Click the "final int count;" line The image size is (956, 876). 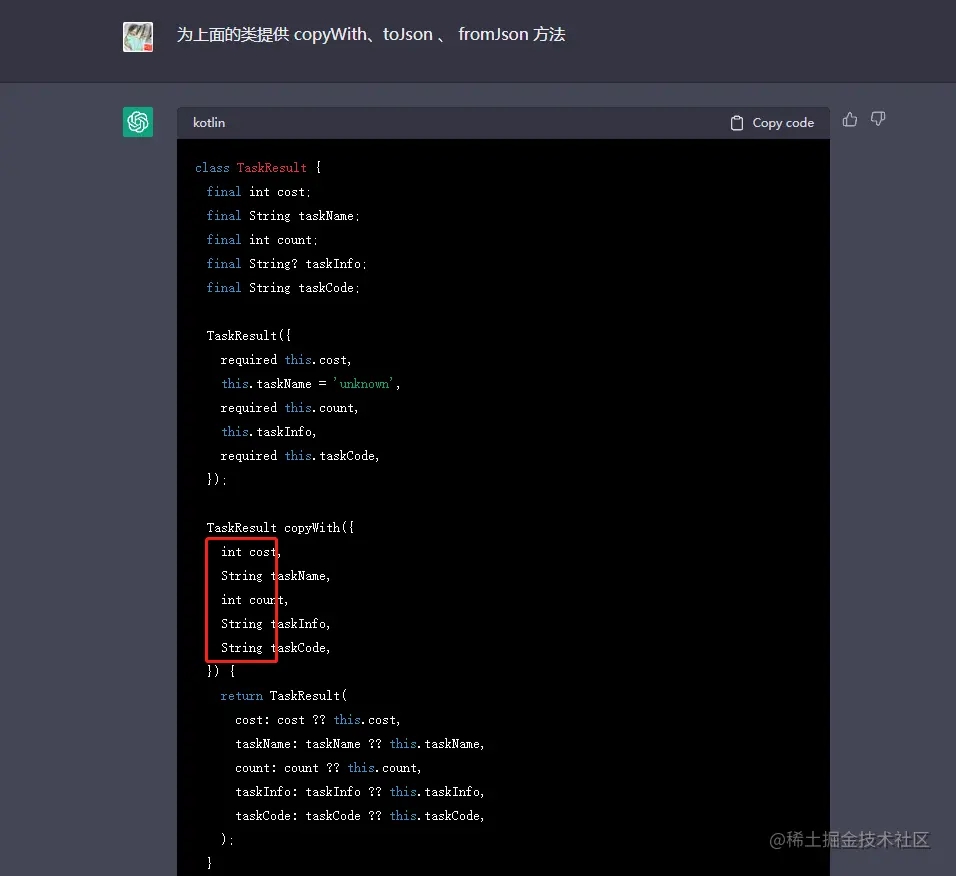click(x=262, y=240)
